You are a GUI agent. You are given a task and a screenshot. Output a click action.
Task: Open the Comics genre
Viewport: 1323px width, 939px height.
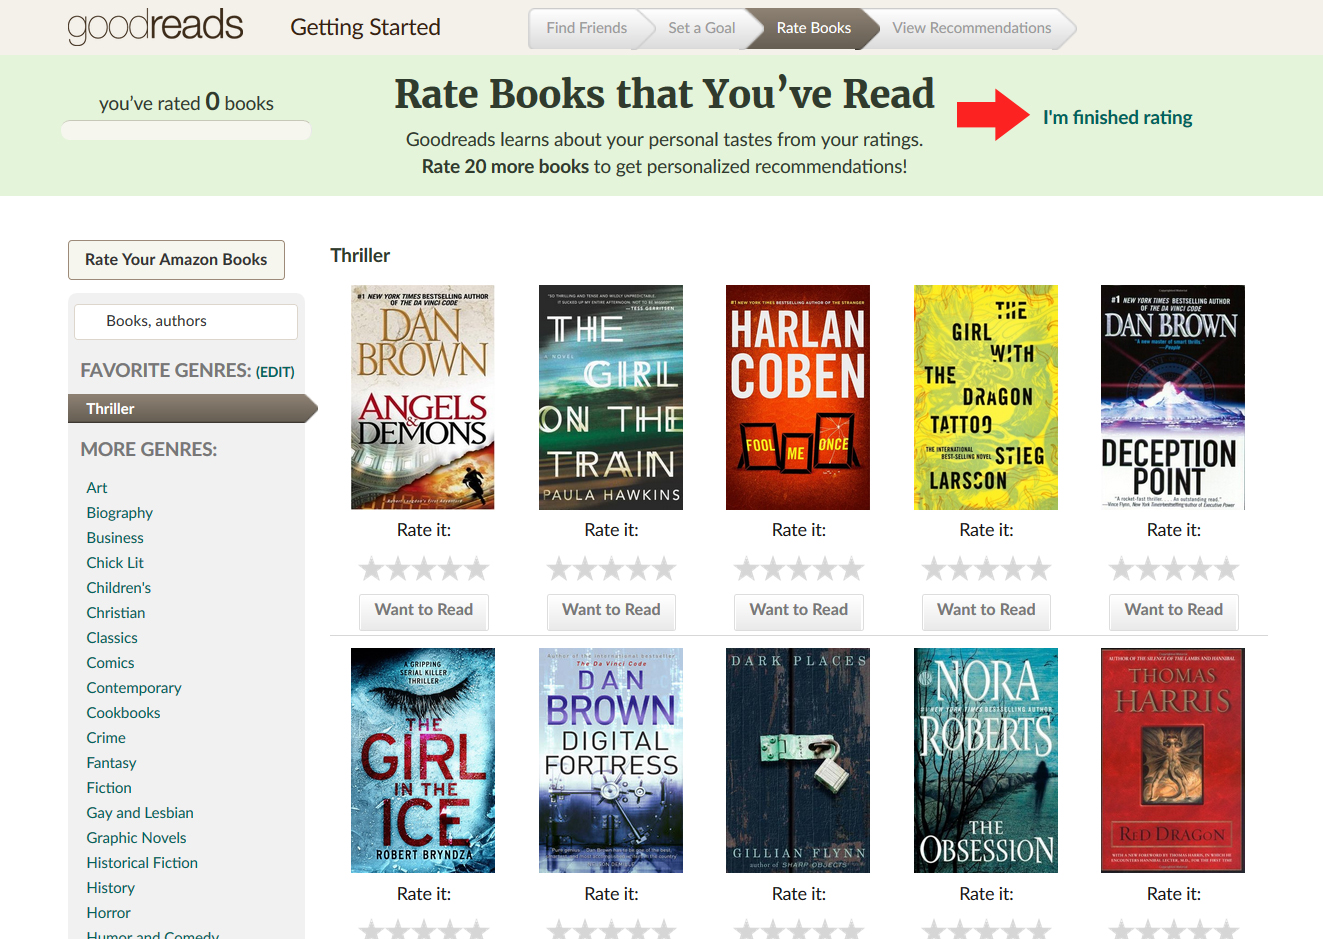tap(110, 663)
